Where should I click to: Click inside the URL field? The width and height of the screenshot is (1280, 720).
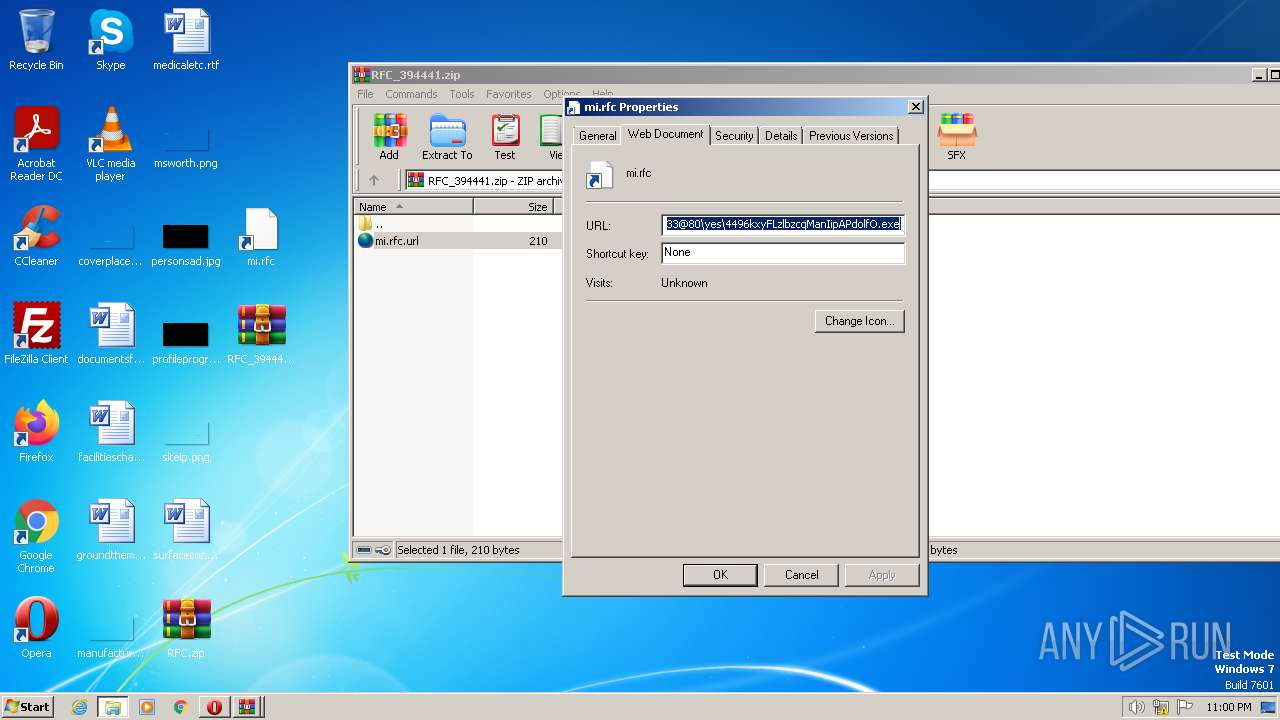[x=783, y=225]
